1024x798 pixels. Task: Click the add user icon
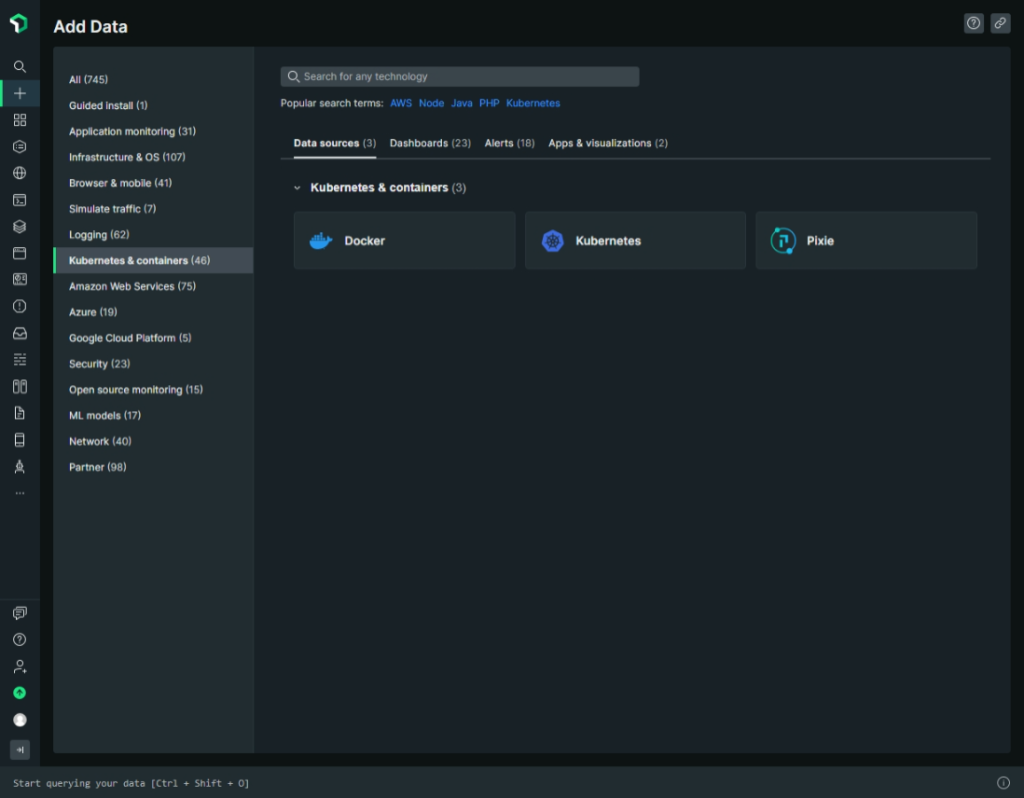(x=20, y=666)
